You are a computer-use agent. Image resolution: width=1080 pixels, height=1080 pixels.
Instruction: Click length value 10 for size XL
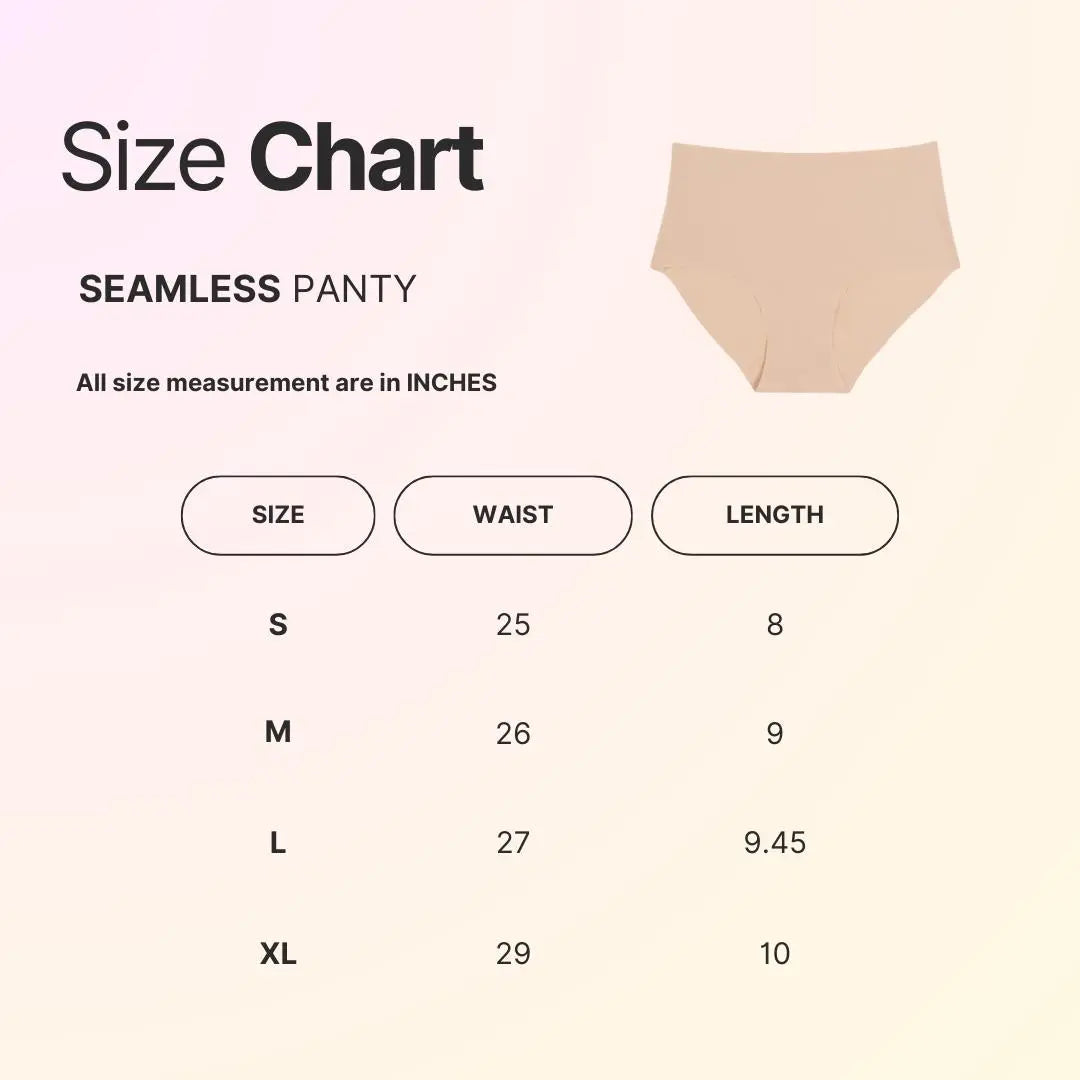(775, 954)
